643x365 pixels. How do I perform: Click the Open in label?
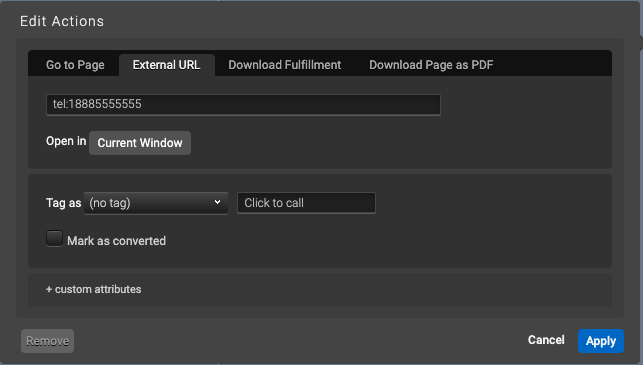tap(66, 141)
